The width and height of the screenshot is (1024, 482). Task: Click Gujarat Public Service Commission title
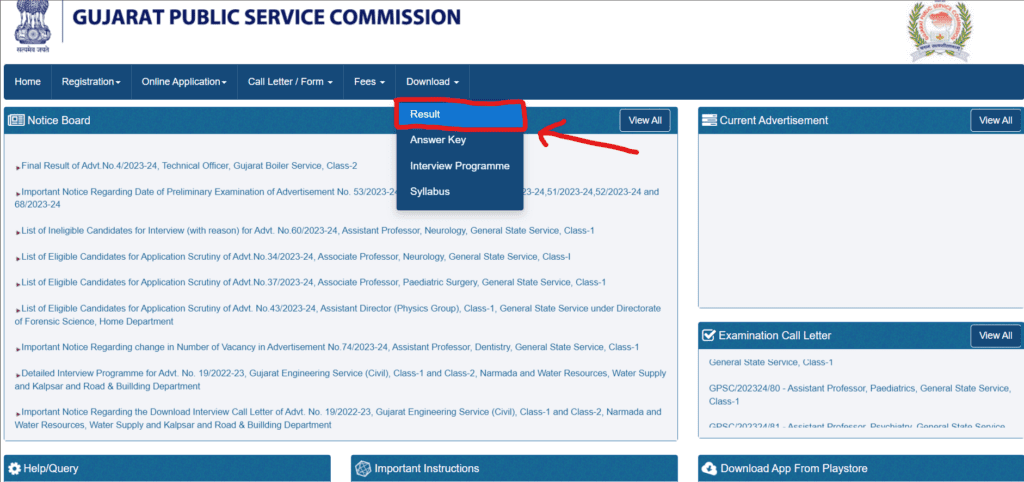266,17
